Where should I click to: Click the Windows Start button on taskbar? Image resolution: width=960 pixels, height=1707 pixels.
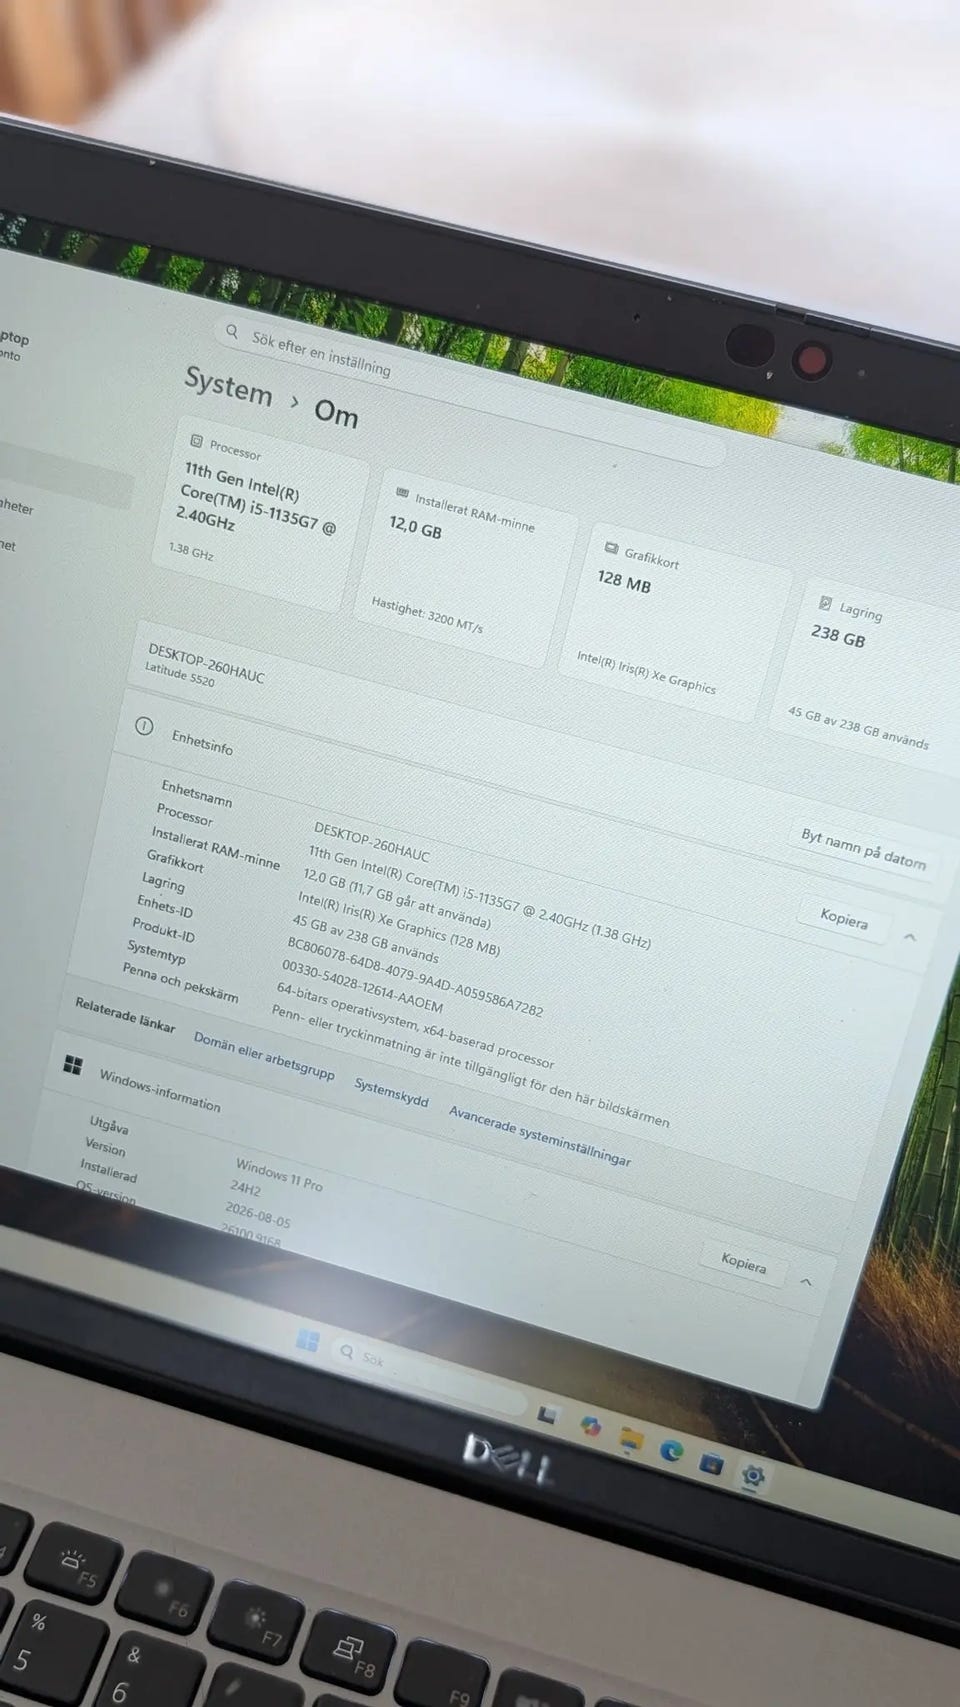point(307,1339)
